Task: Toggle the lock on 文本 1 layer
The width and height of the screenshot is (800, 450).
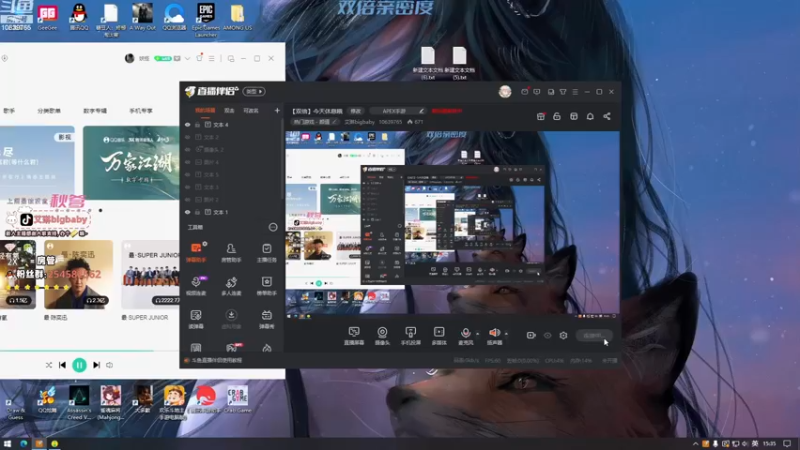Action: coord(197,212)
